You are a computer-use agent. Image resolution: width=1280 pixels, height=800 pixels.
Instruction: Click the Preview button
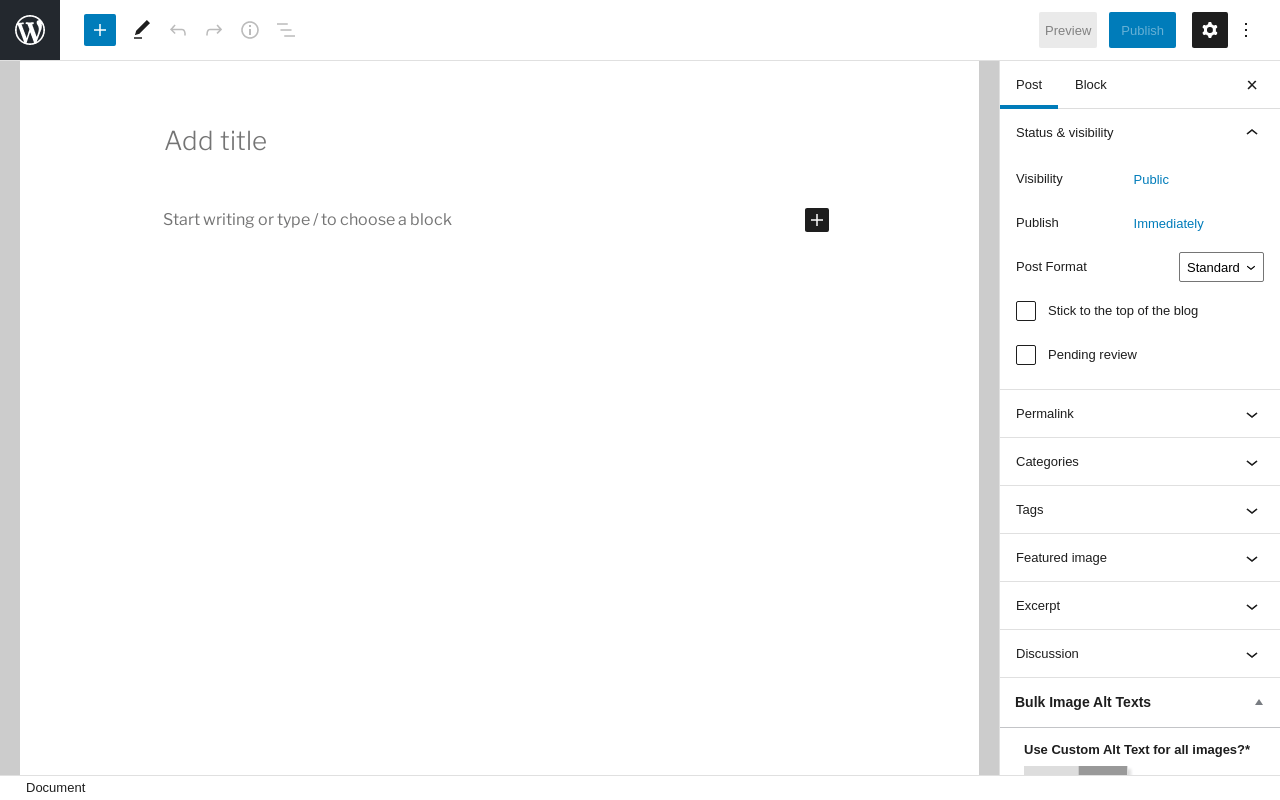coord(1068,30)
